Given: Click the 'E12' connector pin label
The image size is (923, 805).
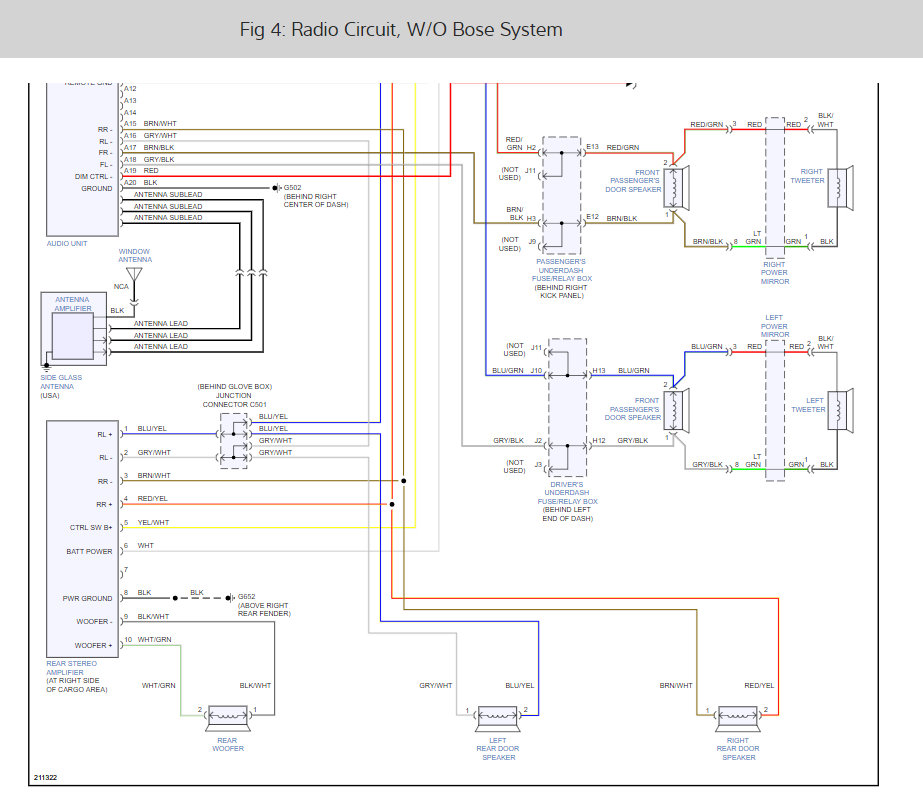Looking at the screenshot, I should coord(592,217).
